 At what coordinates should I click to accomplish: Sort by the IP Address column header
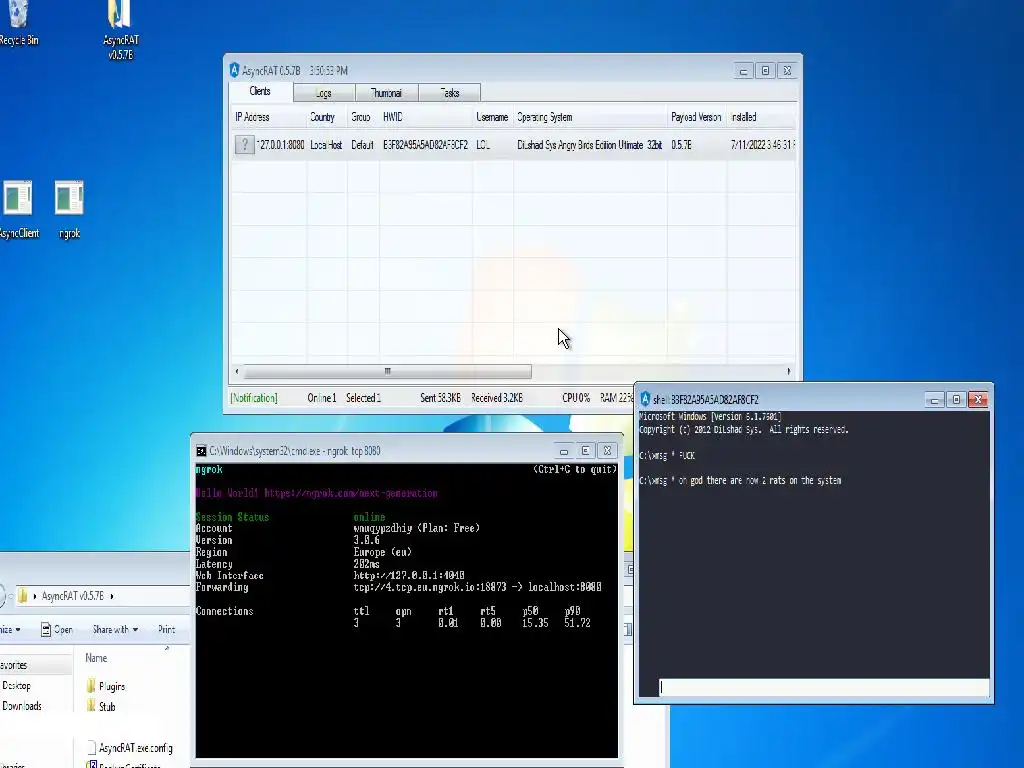pyautogui.click(x=268, y=117)
